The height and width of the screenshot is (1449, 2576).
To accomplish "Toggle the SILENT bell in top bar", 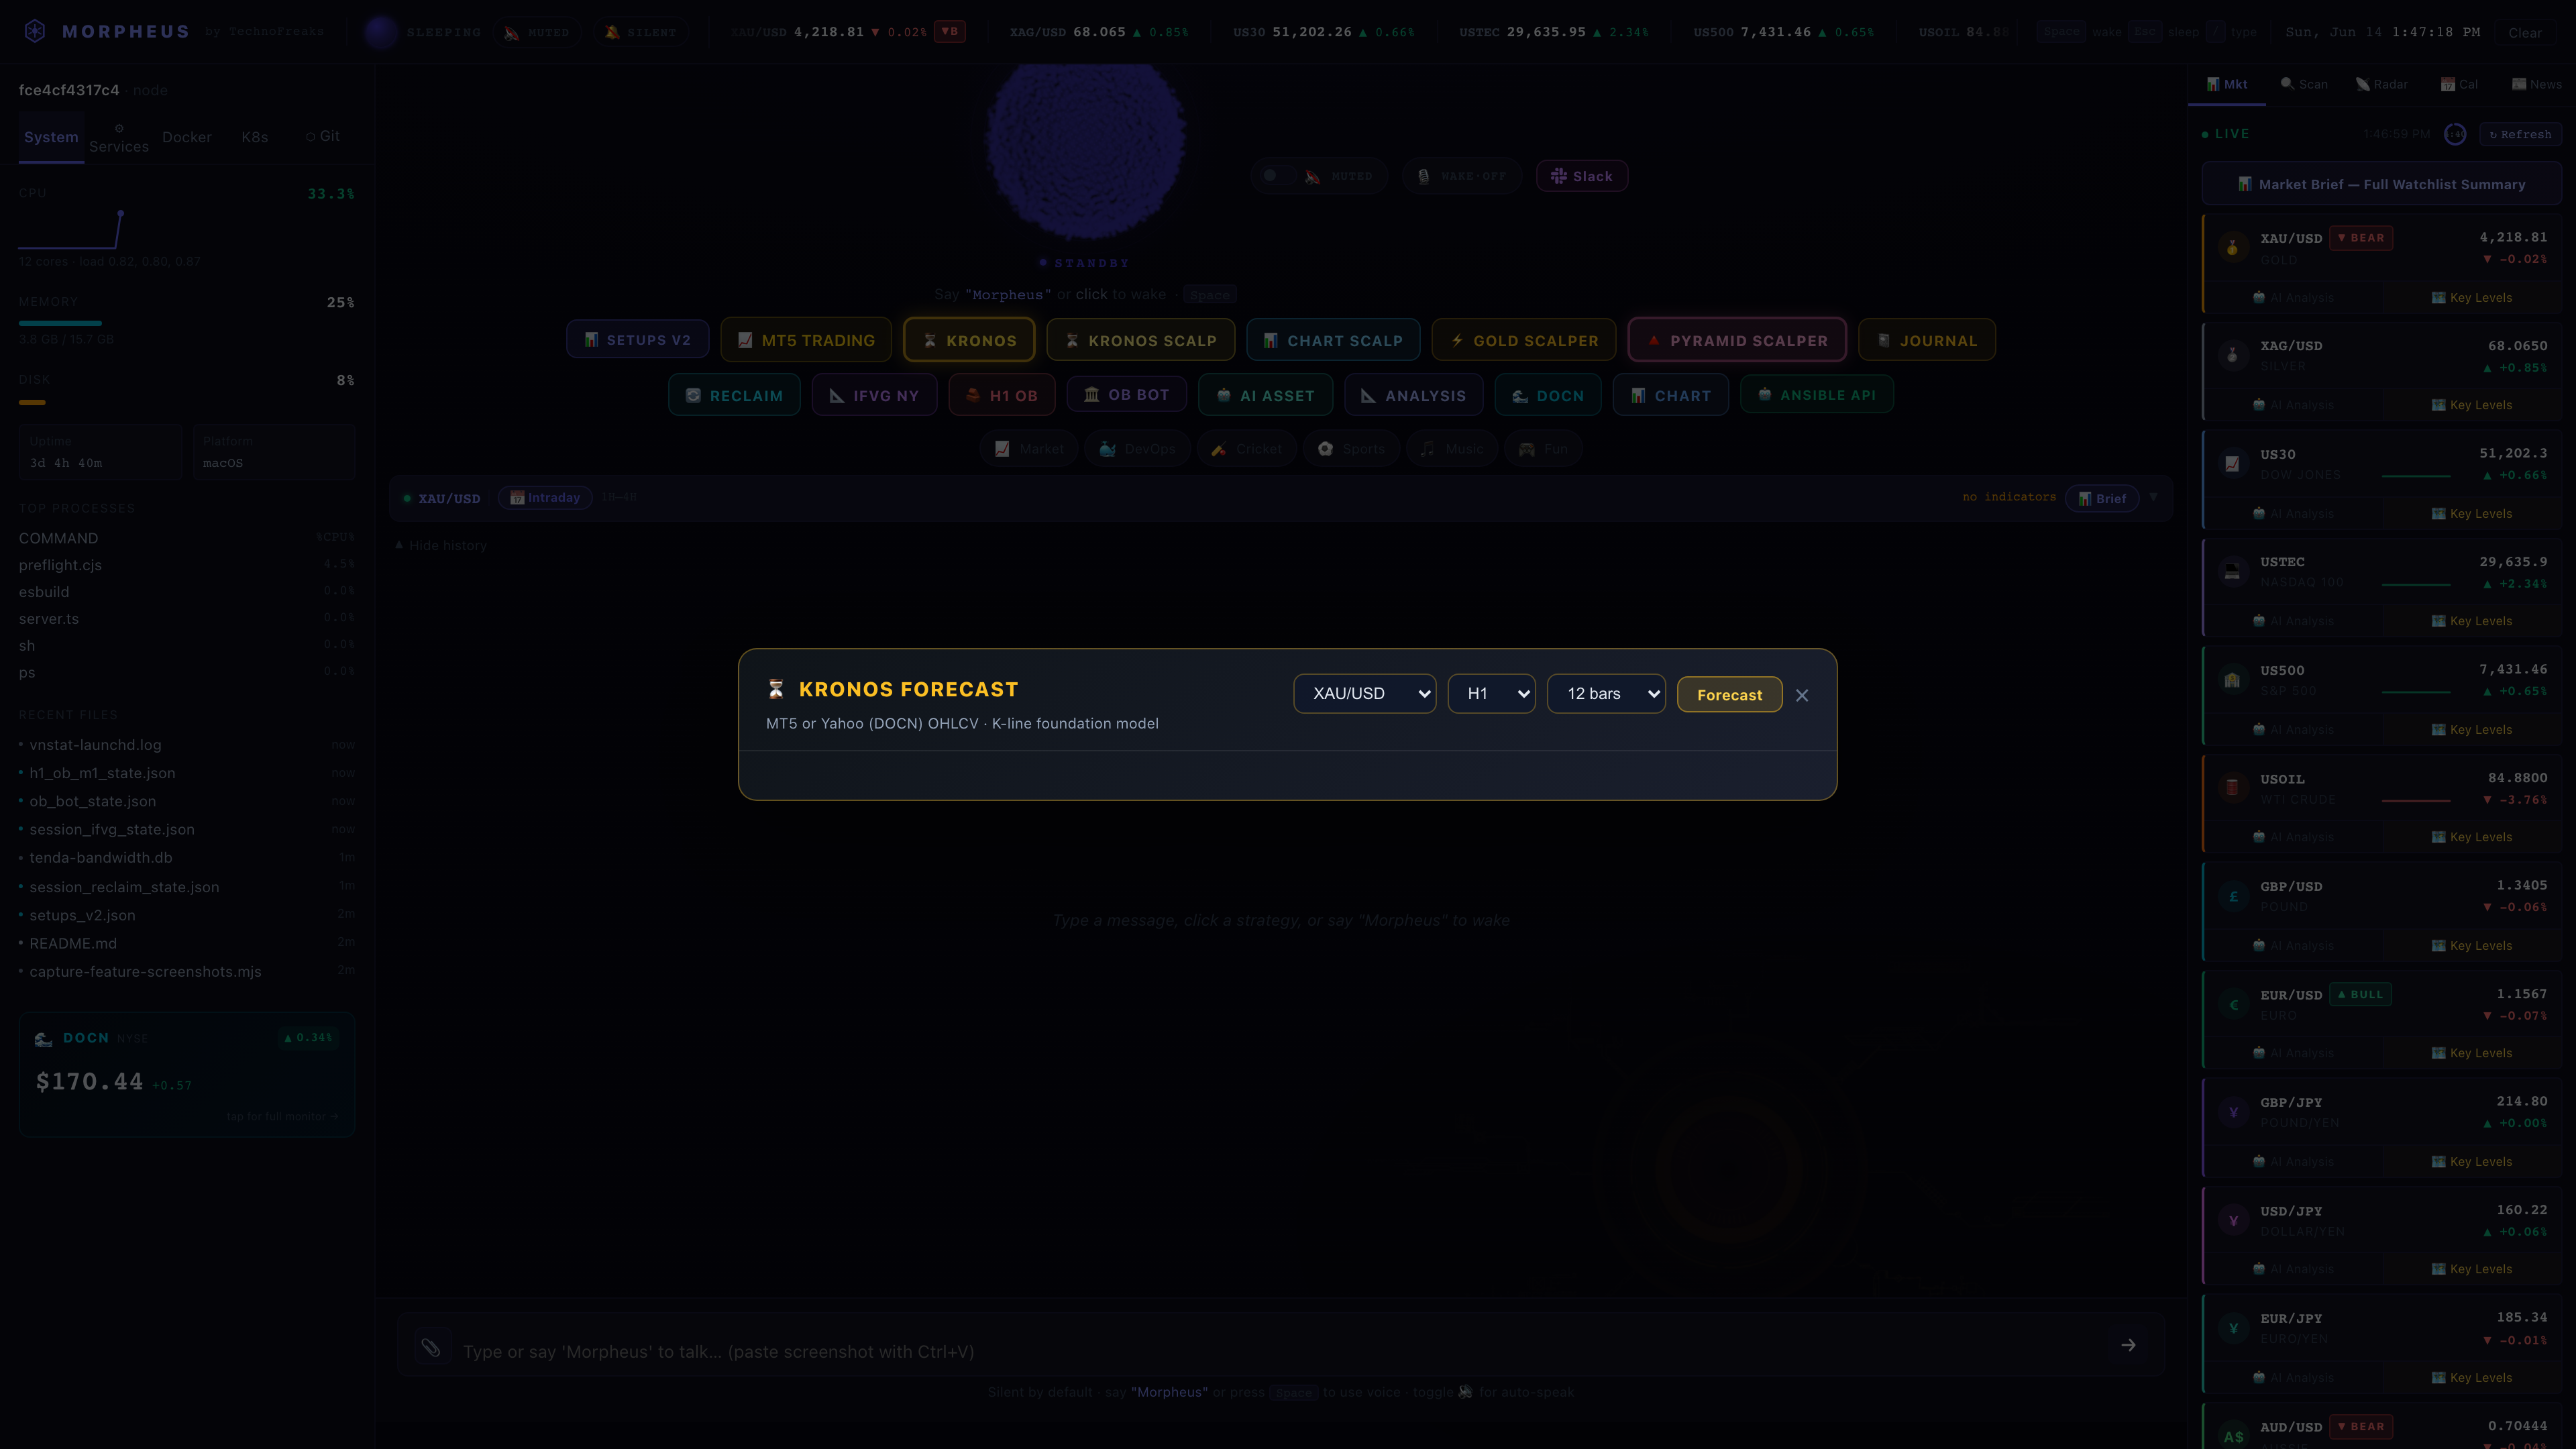I will (x=640, y=32).
